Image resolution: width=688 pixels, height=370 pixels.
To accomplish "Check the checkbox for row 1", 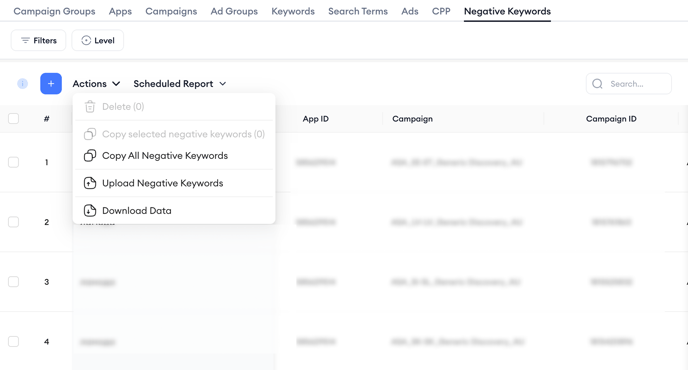I will pyautogui.click(x=14, y=162).
